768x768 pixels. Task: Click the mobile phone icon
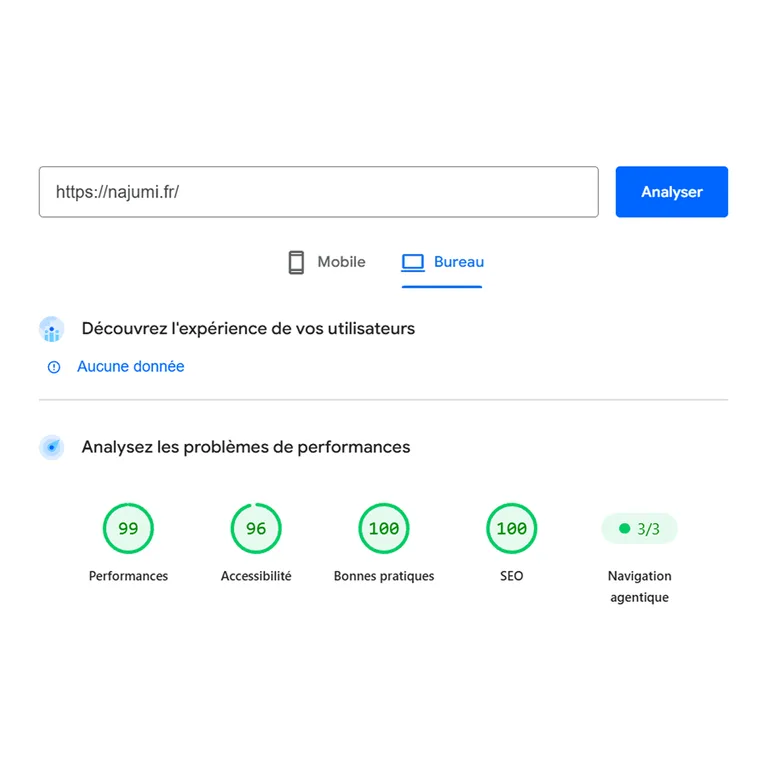pos(296,263)
